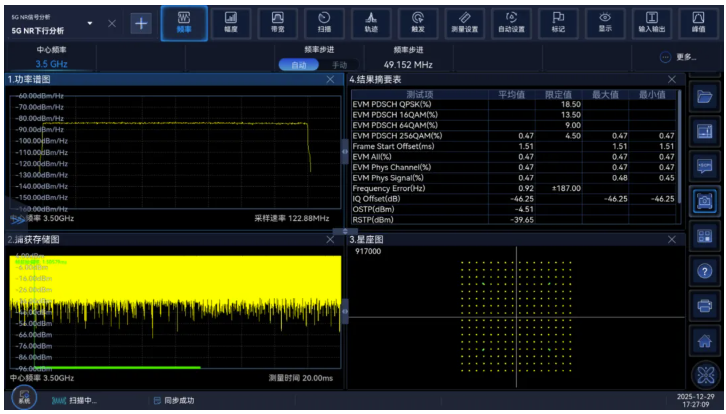Open the 标记 marker menu
726x414 pixels.
click(558, 23)
